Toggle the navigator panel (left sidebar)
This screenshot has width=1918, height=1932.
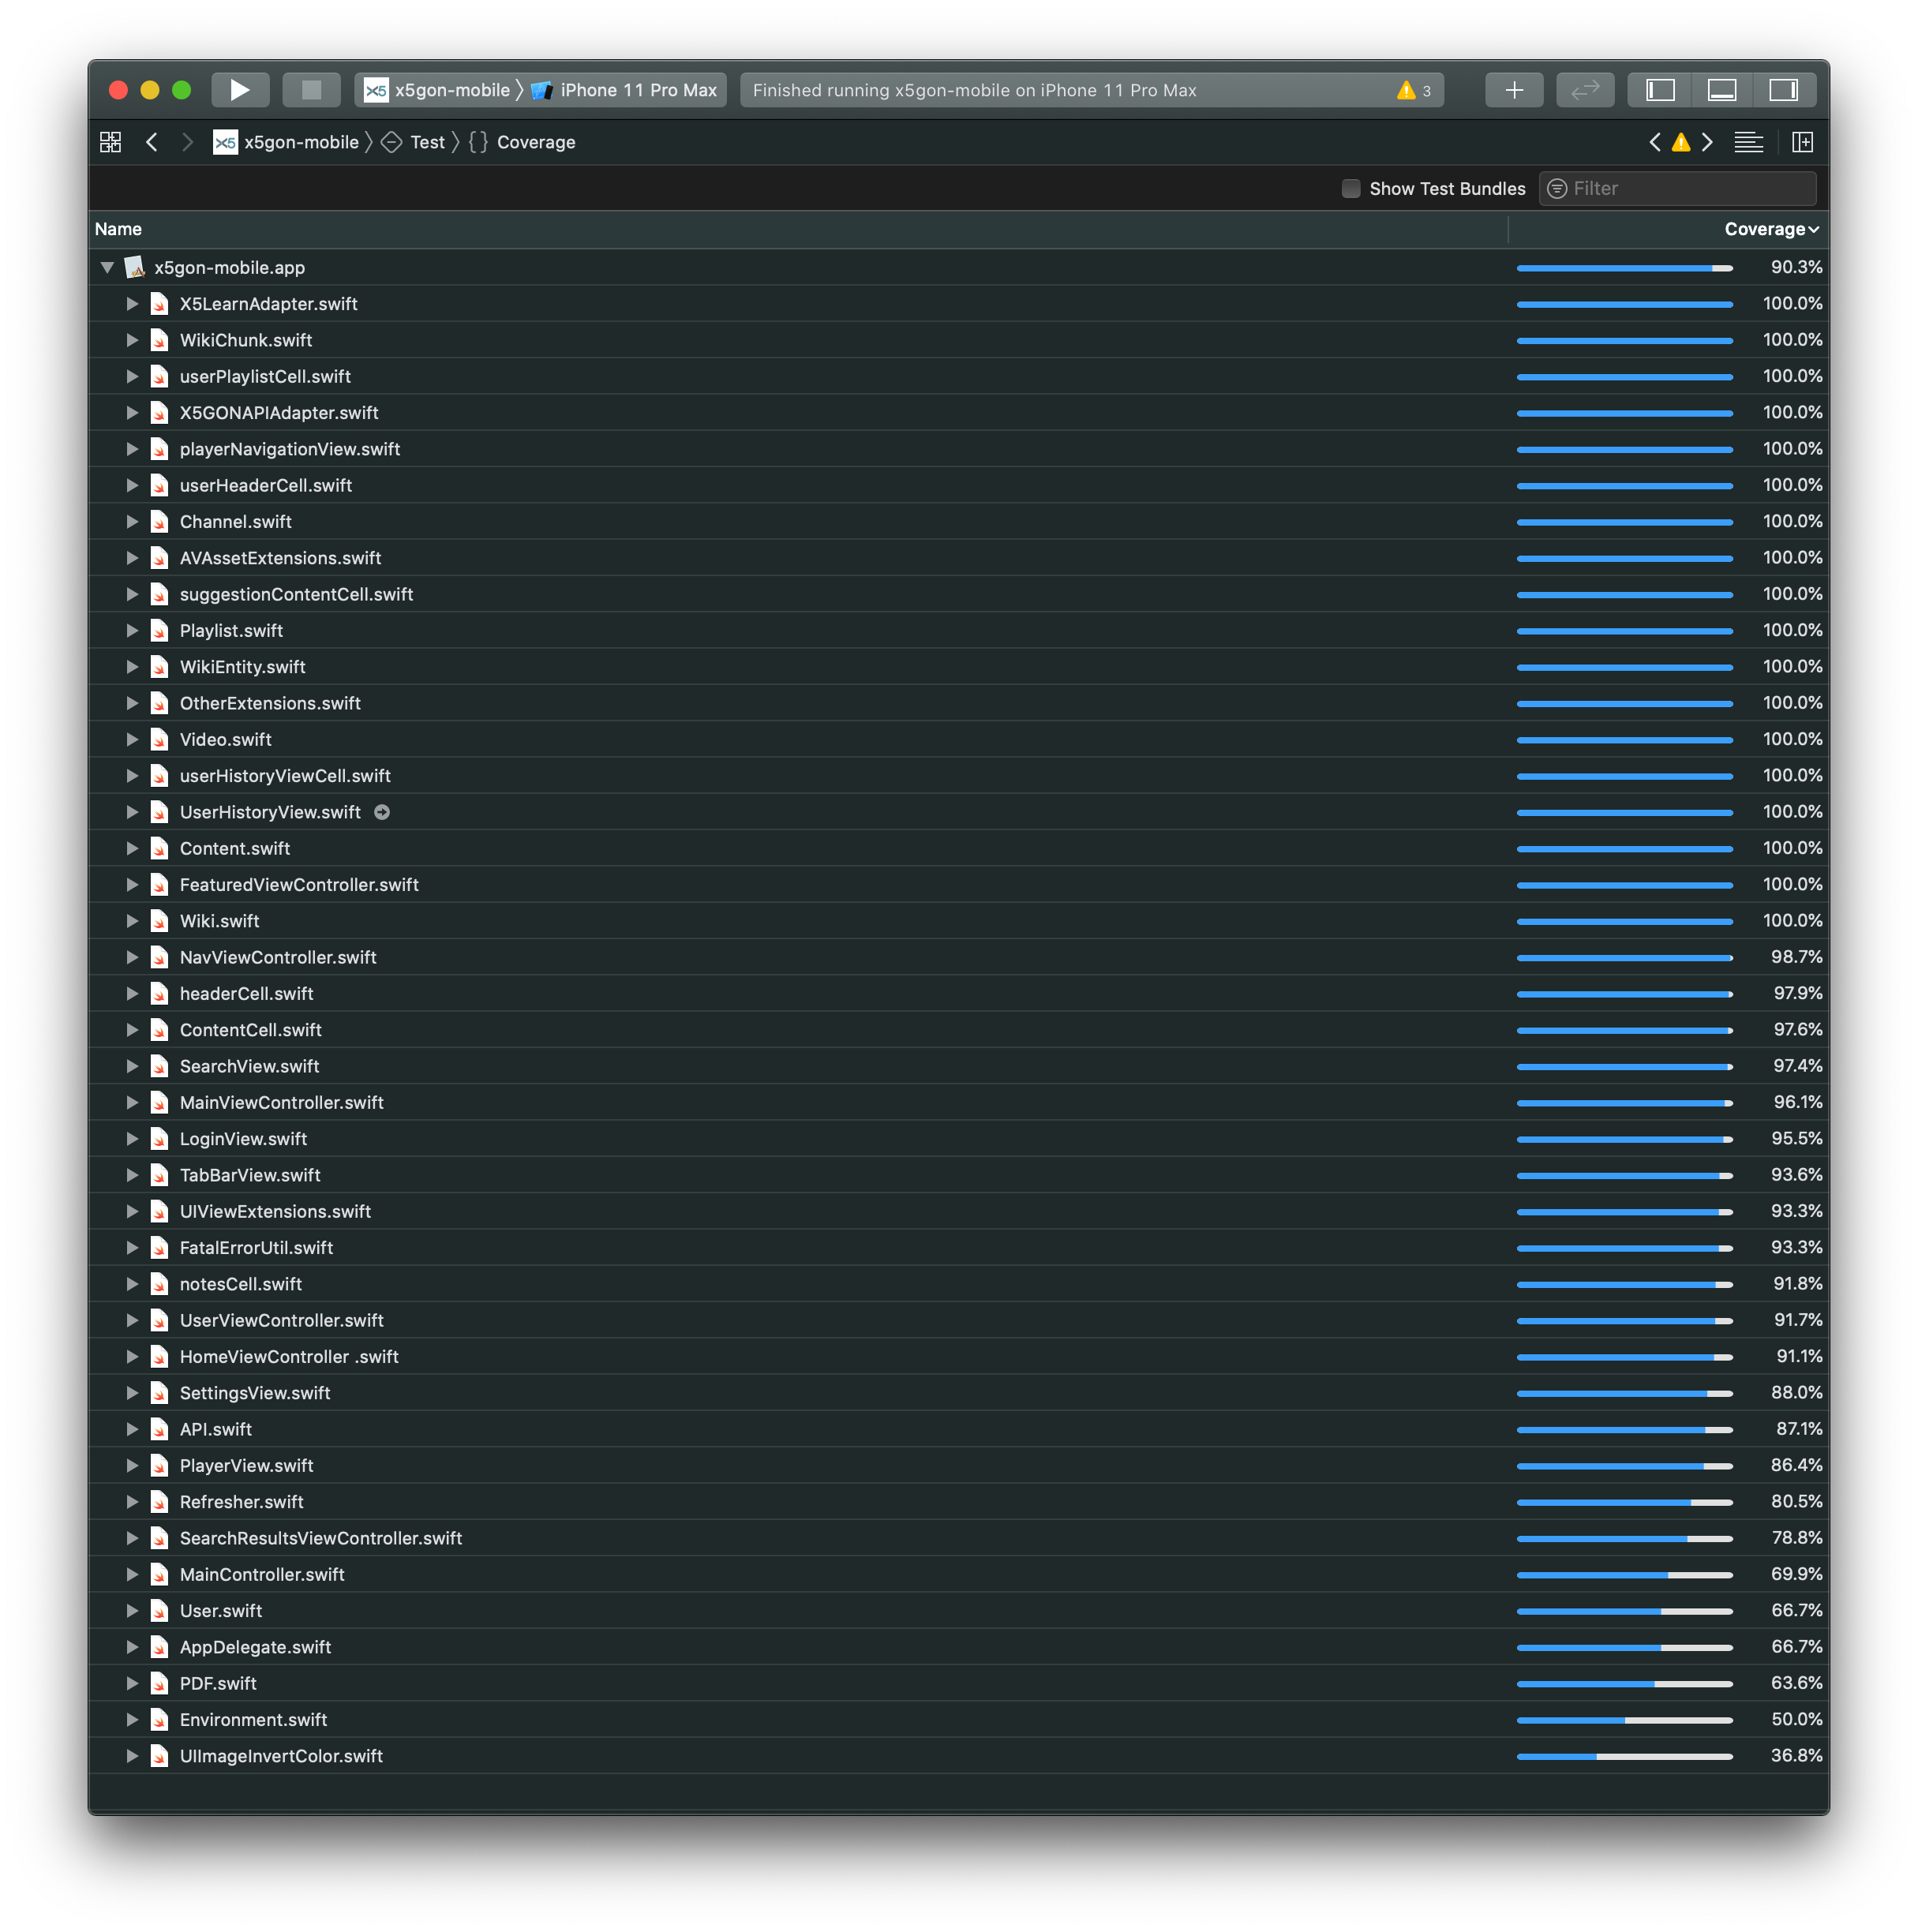(x=1660, y=90)
